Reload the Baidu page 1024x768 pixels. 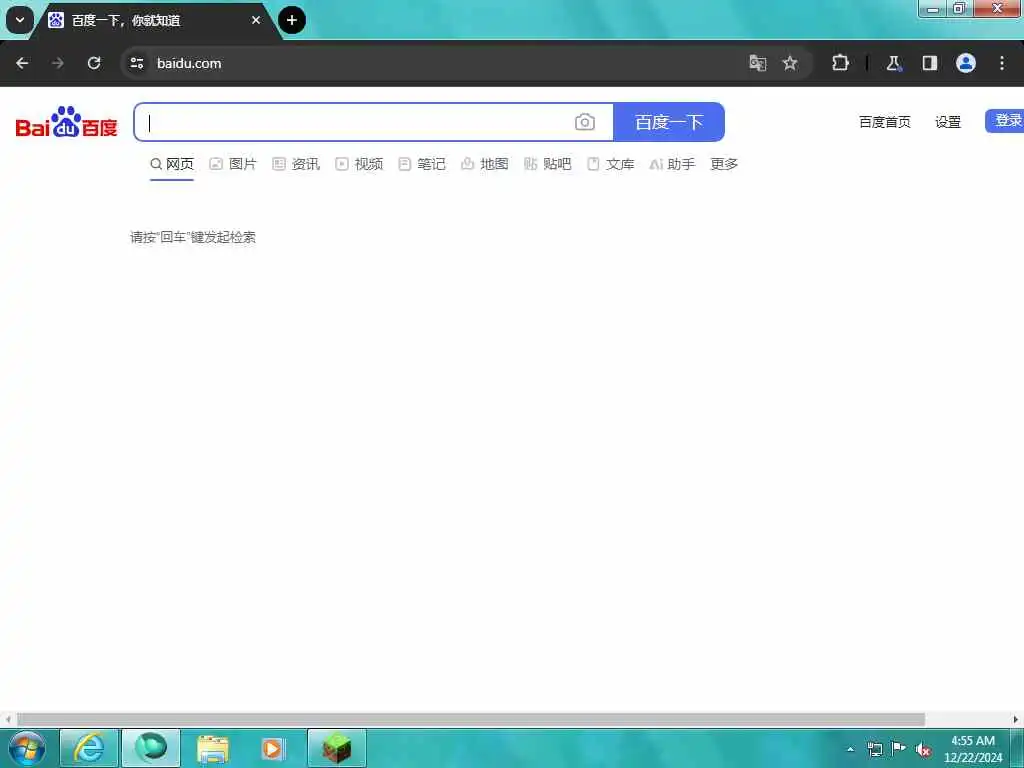[94, 63]
